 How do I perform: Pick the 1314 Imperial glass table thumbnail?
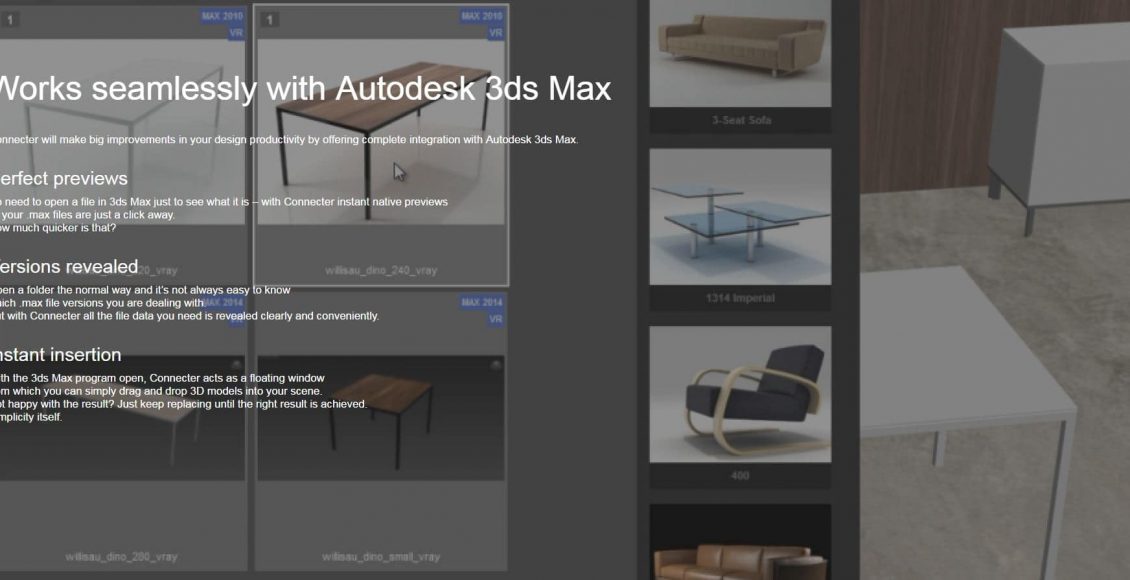[740, 217]
